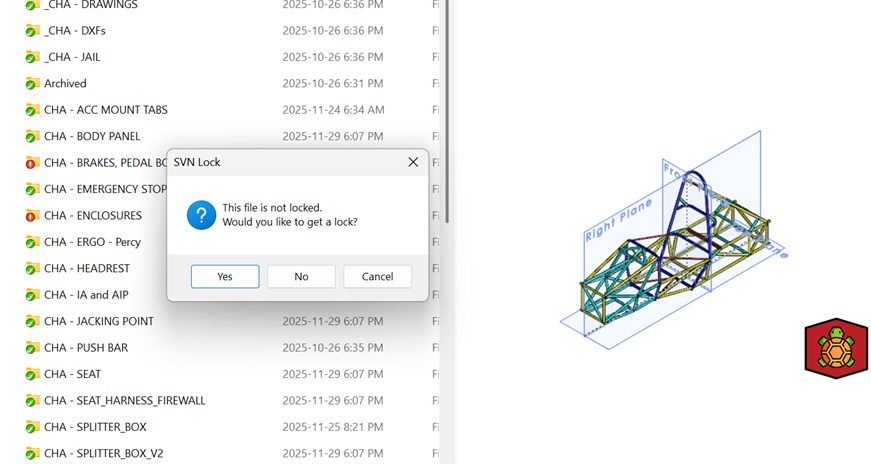
Task: Click Yes to get the SVN lock
Action: tap(225, 277)
